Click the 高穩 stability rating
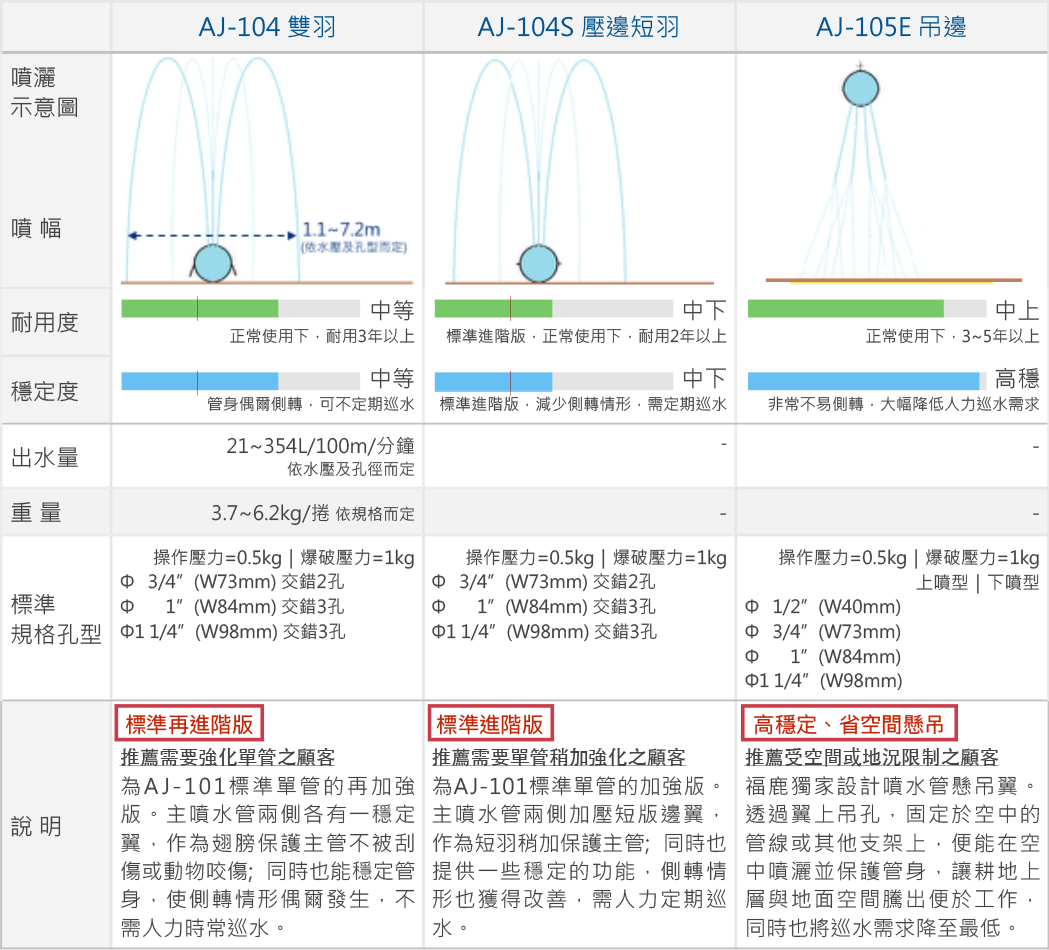The image size is (1049, 950). click(x=1017, y=379)
